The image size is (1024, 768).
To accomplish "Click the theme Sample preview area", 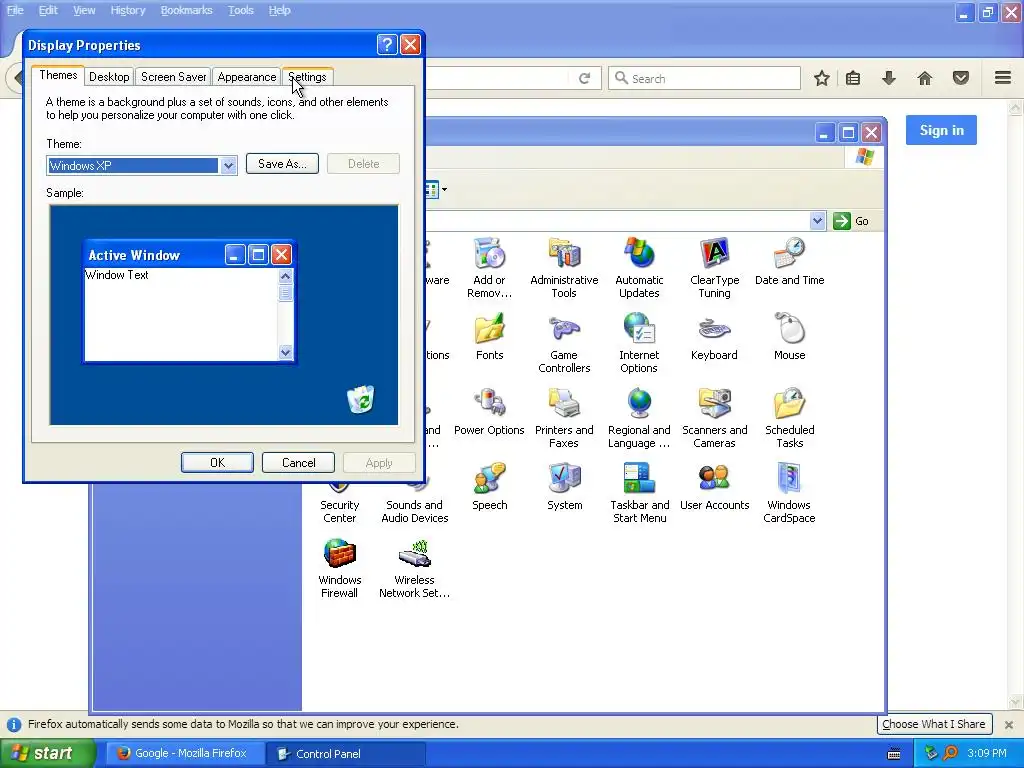I will click(224, 315).
